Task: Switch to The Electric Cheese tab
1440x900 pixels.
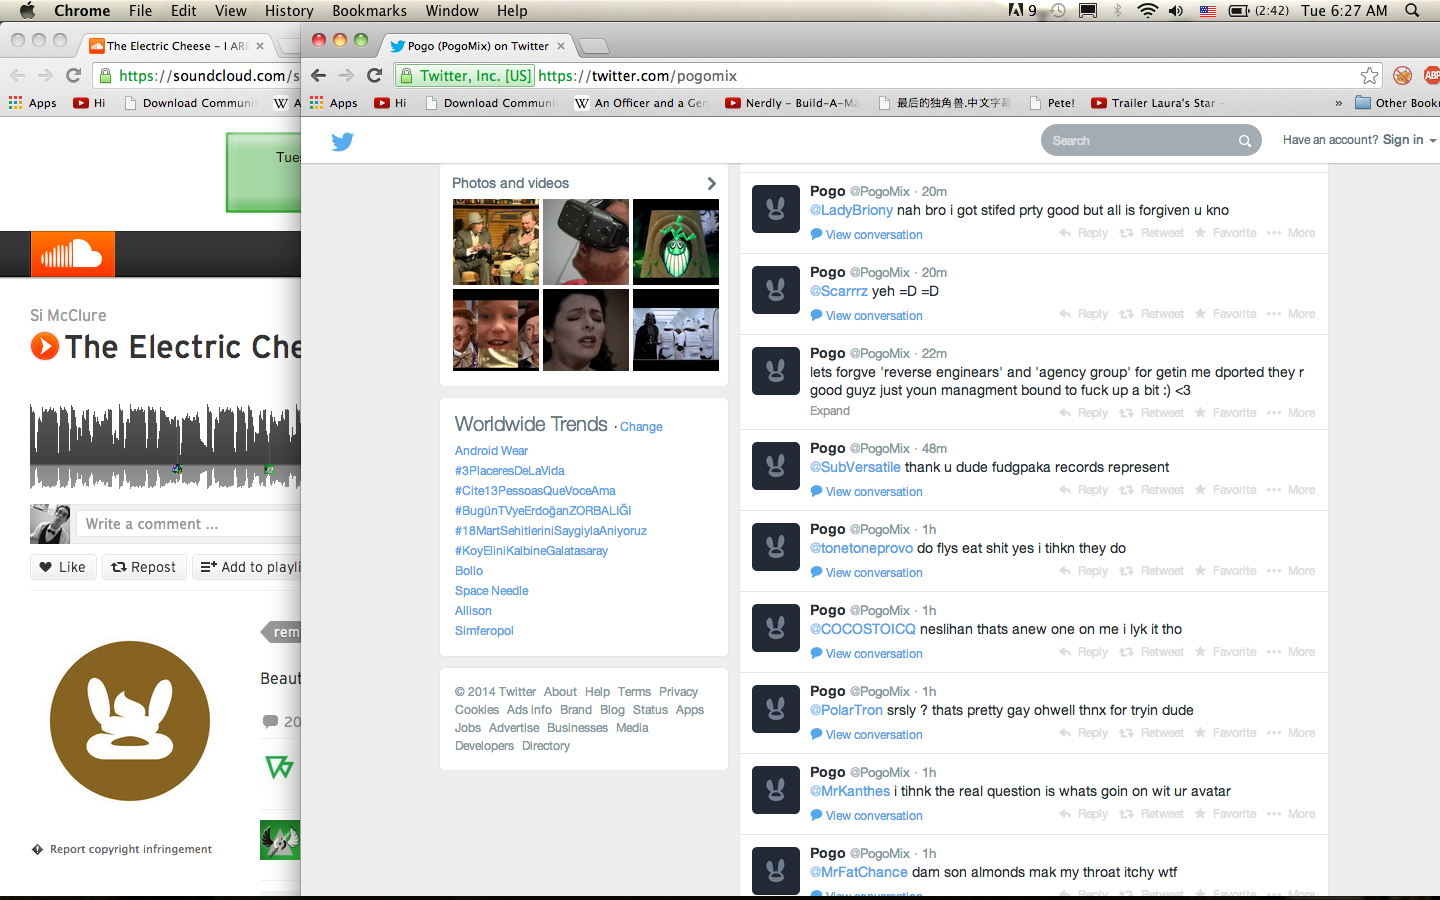Action: (x=170, y=46)
